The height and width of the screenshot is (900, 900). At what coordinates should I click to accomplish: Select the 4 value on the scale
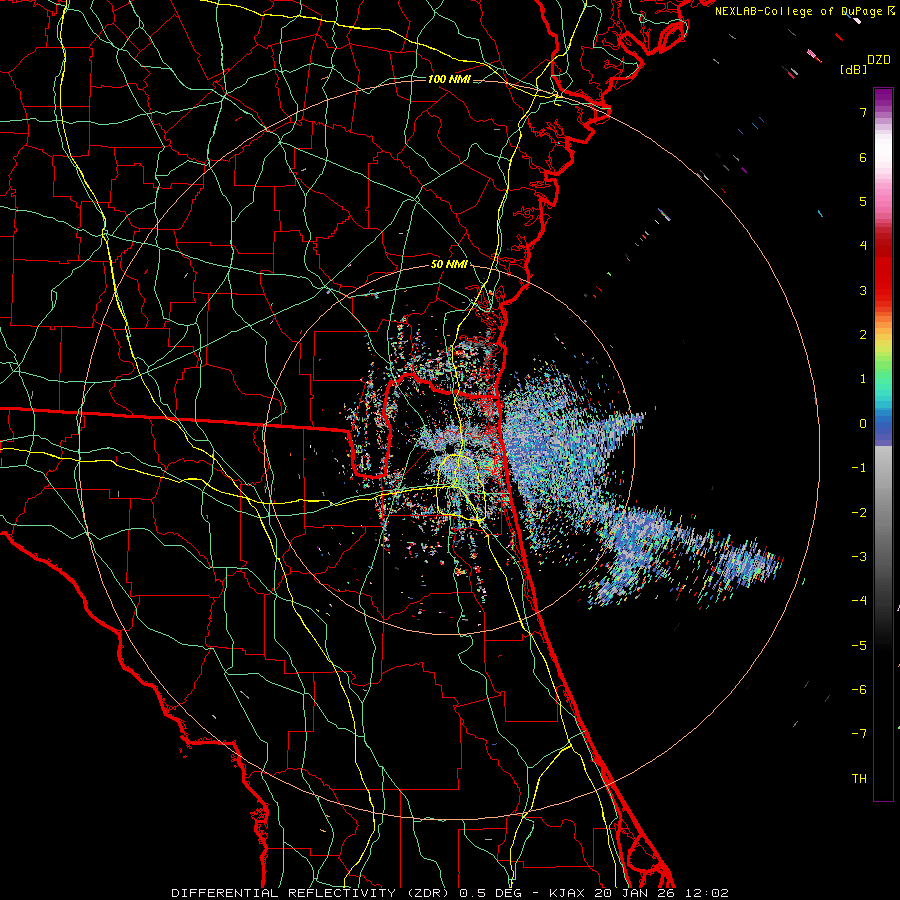point(863,246)
